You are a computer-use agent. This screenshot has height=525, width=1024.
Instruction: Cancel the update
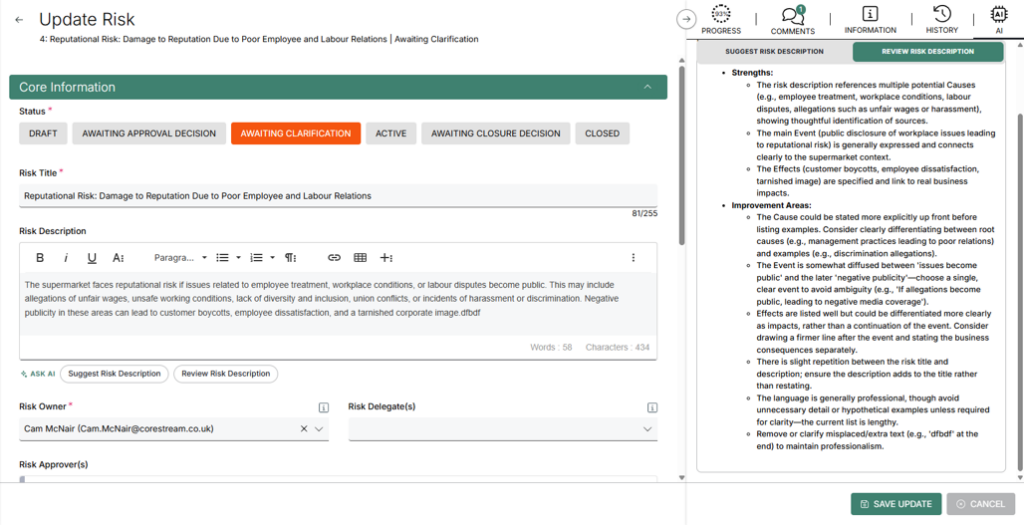tap(980, 504)
